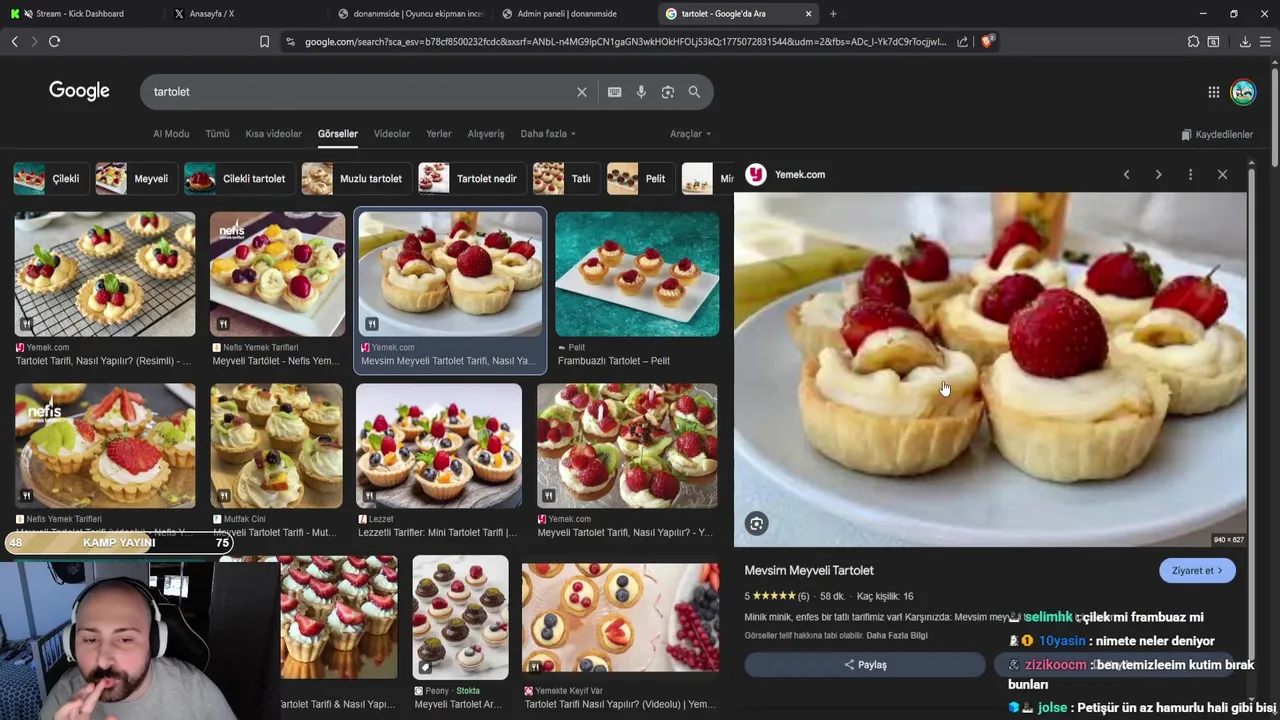Switch to the Alışveriş tab
This screenshot has width=1280, height=720.
point(486,134)
